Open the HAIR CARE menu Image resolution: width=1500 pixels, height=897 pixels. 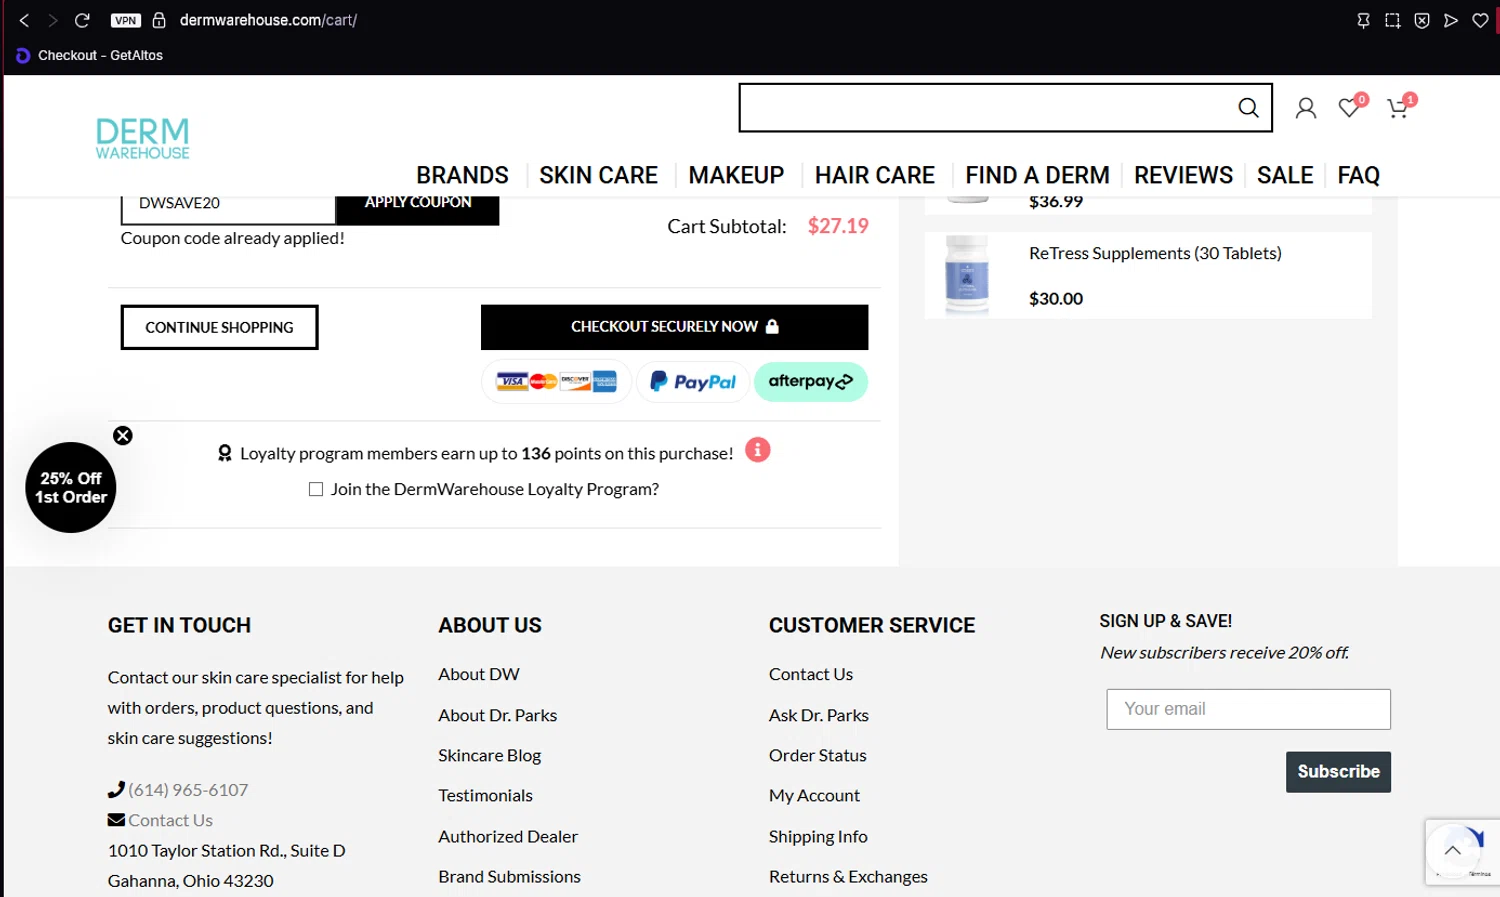(x=875, y=176)
